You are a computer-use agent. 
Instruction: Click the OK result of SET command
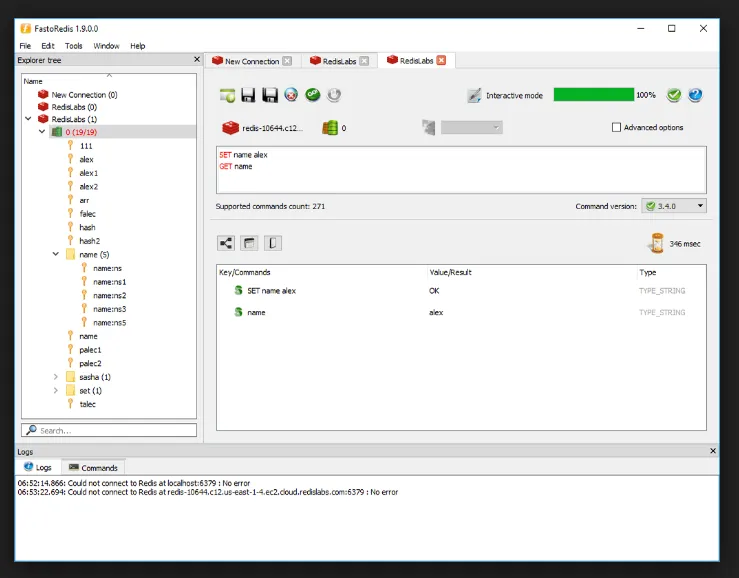(x=434, y=290)
